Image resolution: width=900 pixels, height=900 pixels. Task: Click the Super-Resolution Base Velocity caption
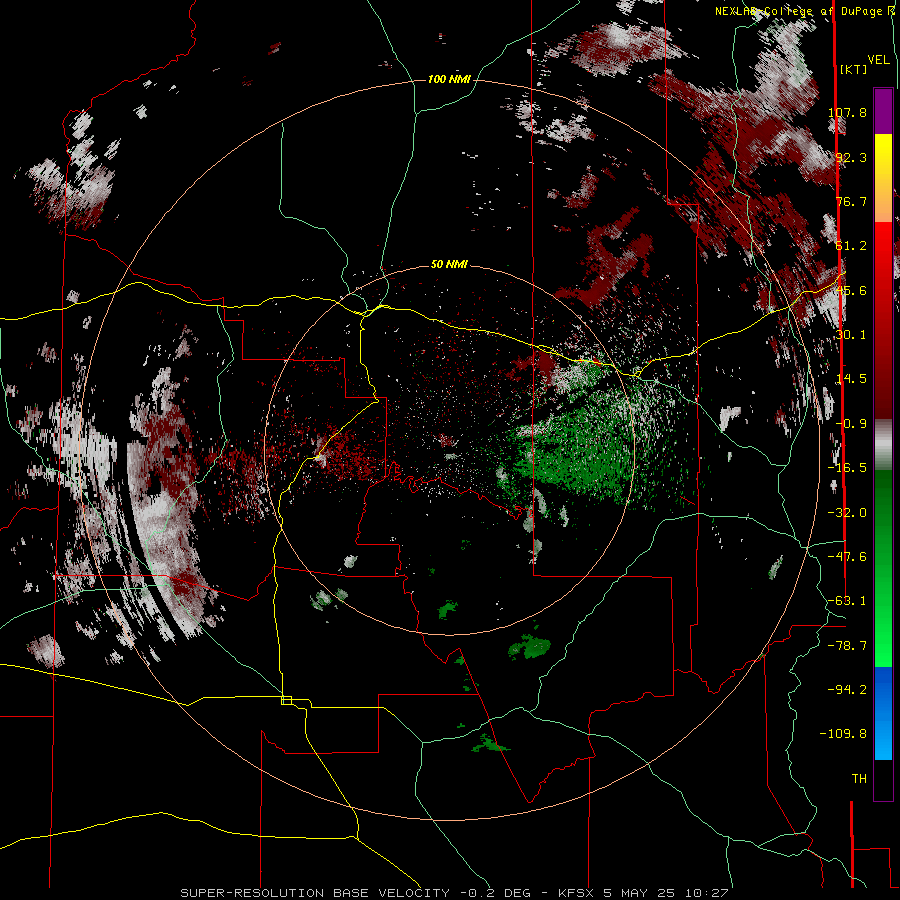tap(453, 893)
